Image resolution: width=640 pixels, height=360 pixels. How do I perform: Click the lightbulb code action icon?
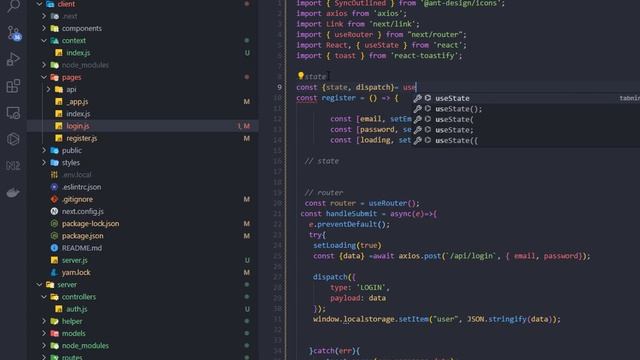point(301,76)
